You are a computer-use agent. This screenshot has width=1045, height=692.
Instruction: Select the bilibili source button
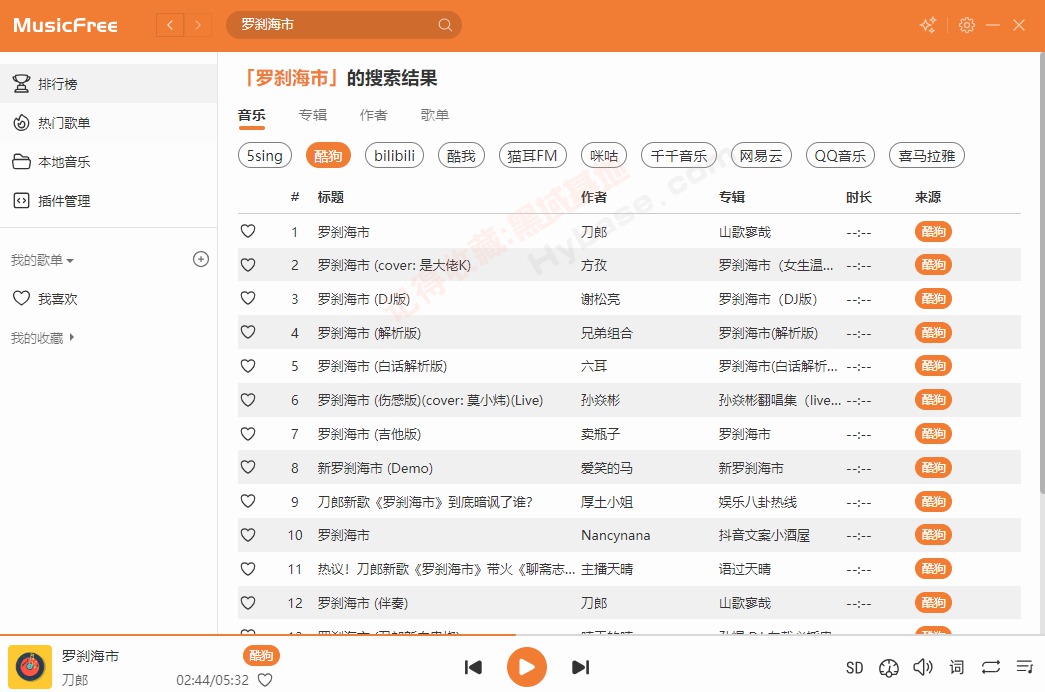[395, 155]
